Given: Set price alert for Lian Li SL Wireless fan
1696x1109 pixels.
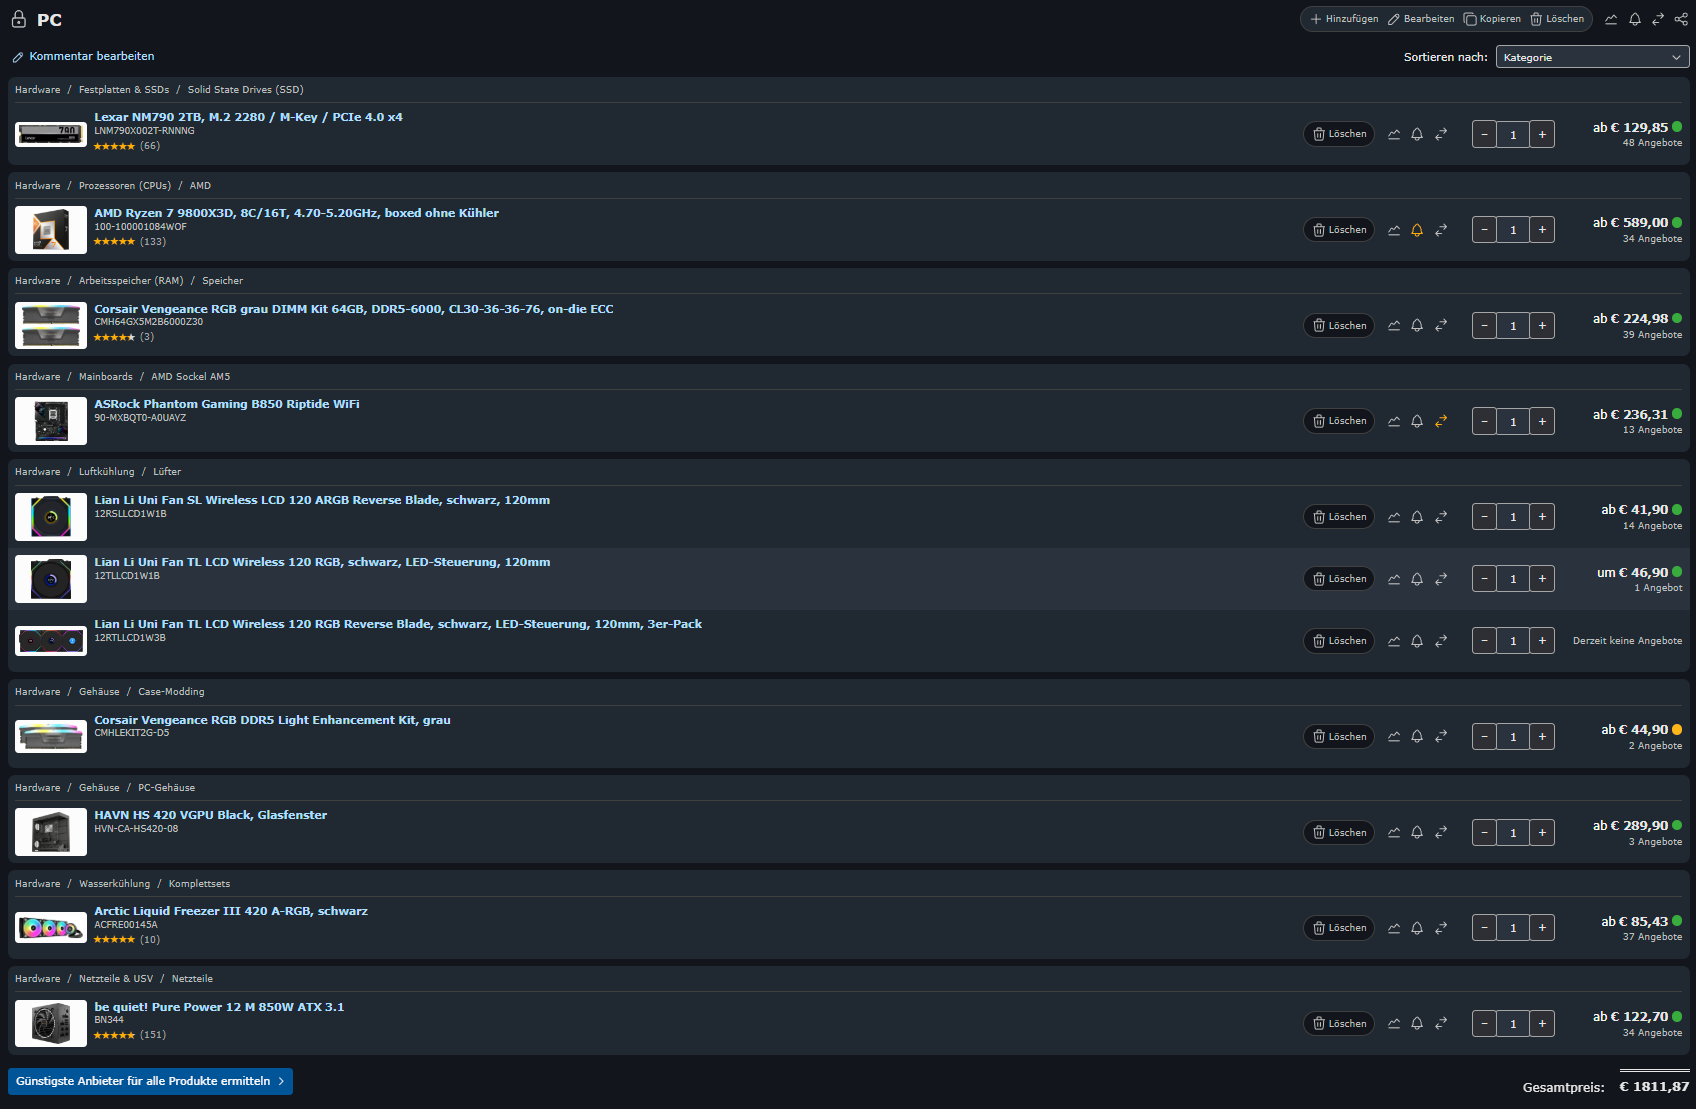Looking at the screenshot, I should tap(1417, 517).
